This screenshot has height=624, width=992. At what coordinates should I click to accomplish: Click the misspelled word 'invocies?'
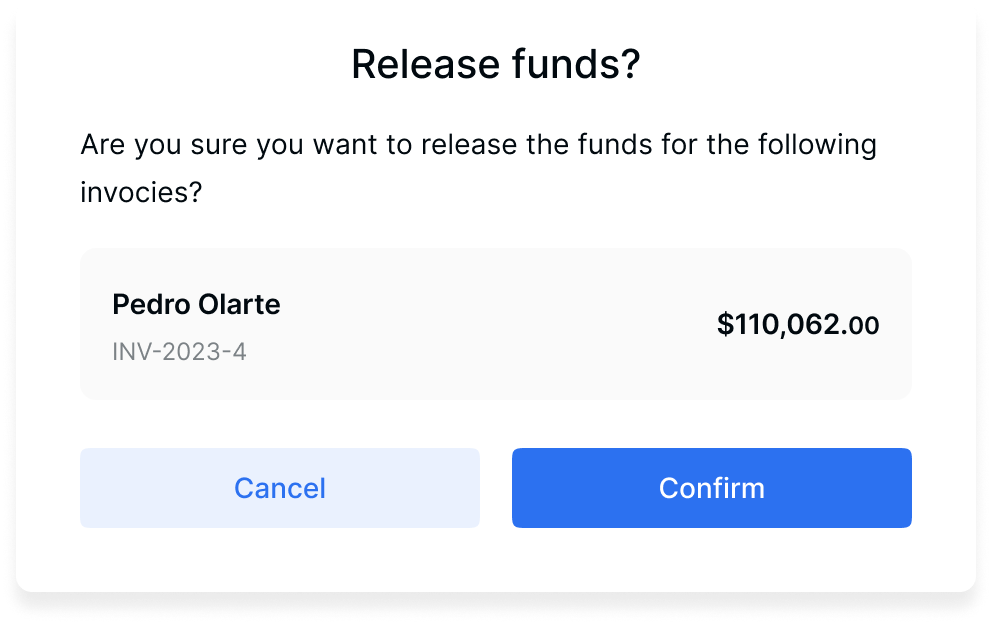coord(141,192)
